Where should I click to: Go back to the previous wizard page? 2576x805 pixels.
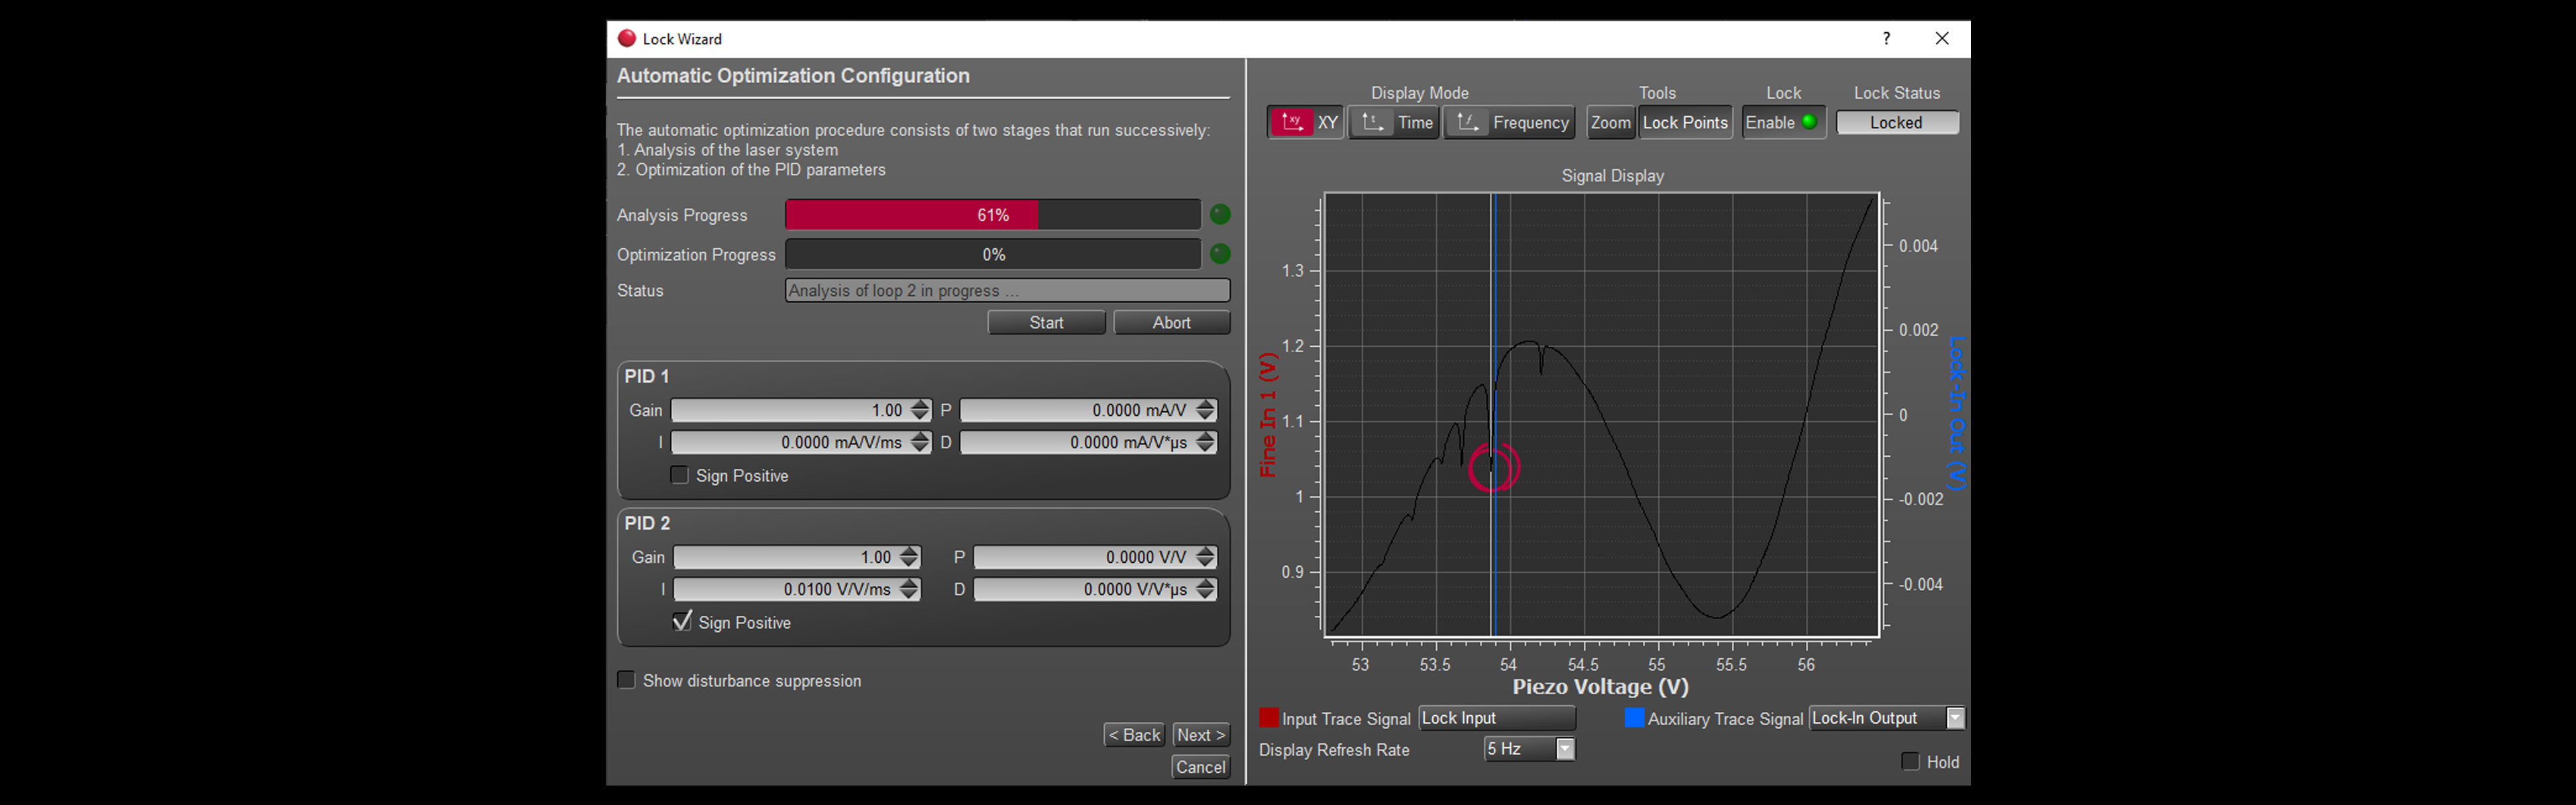tap(1134, 735)
